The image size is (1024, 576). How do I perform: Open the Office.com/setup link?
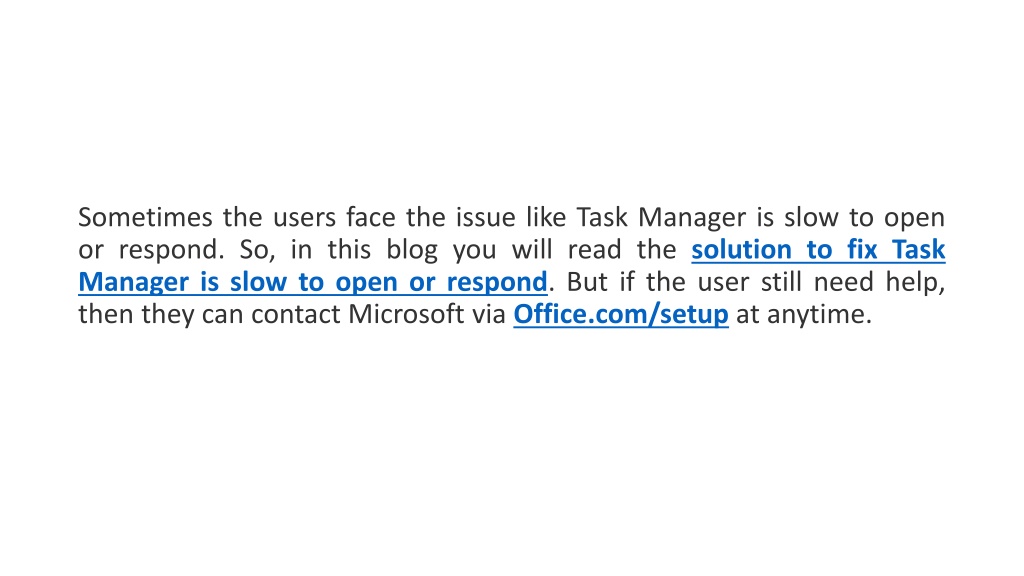[x=620, y=315]
